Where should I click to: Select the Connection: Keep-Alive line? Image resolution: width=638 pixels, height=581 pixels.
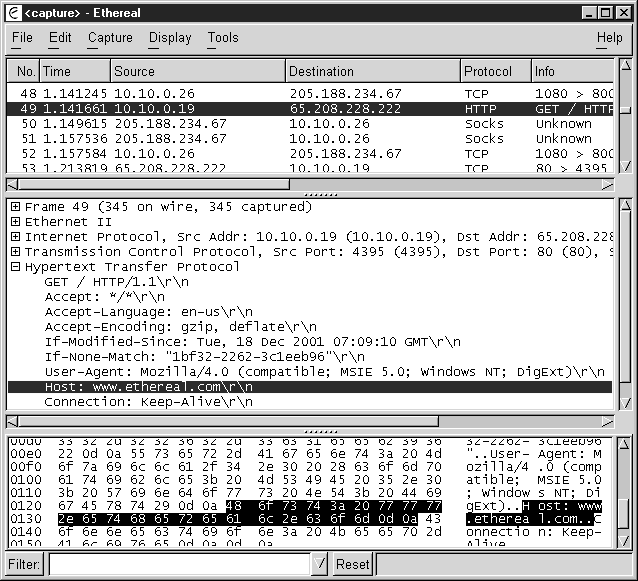[149, 402]
